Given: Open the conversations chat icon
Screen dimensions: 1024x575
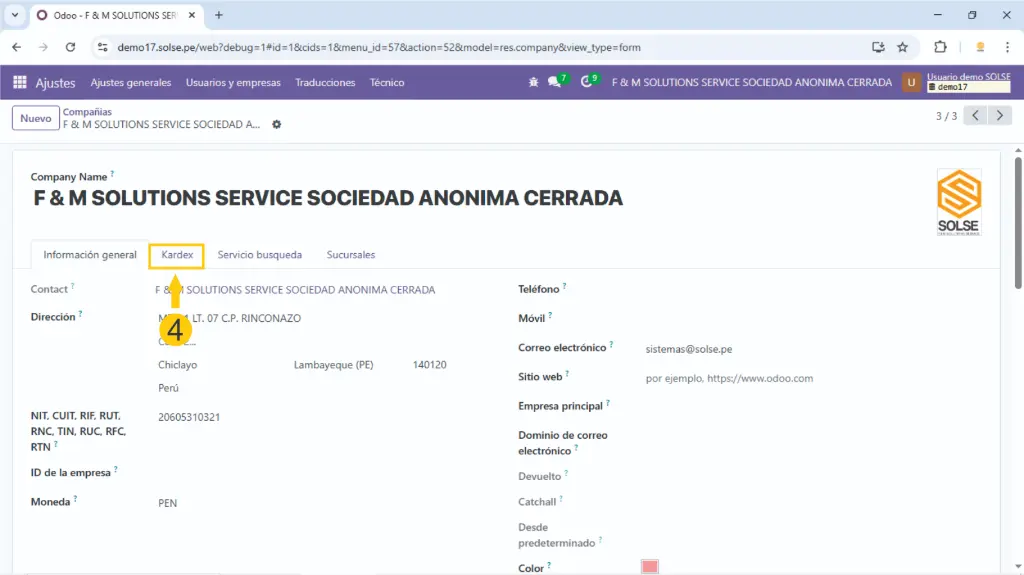Looking at the screenshot, I should click(554, 83).
